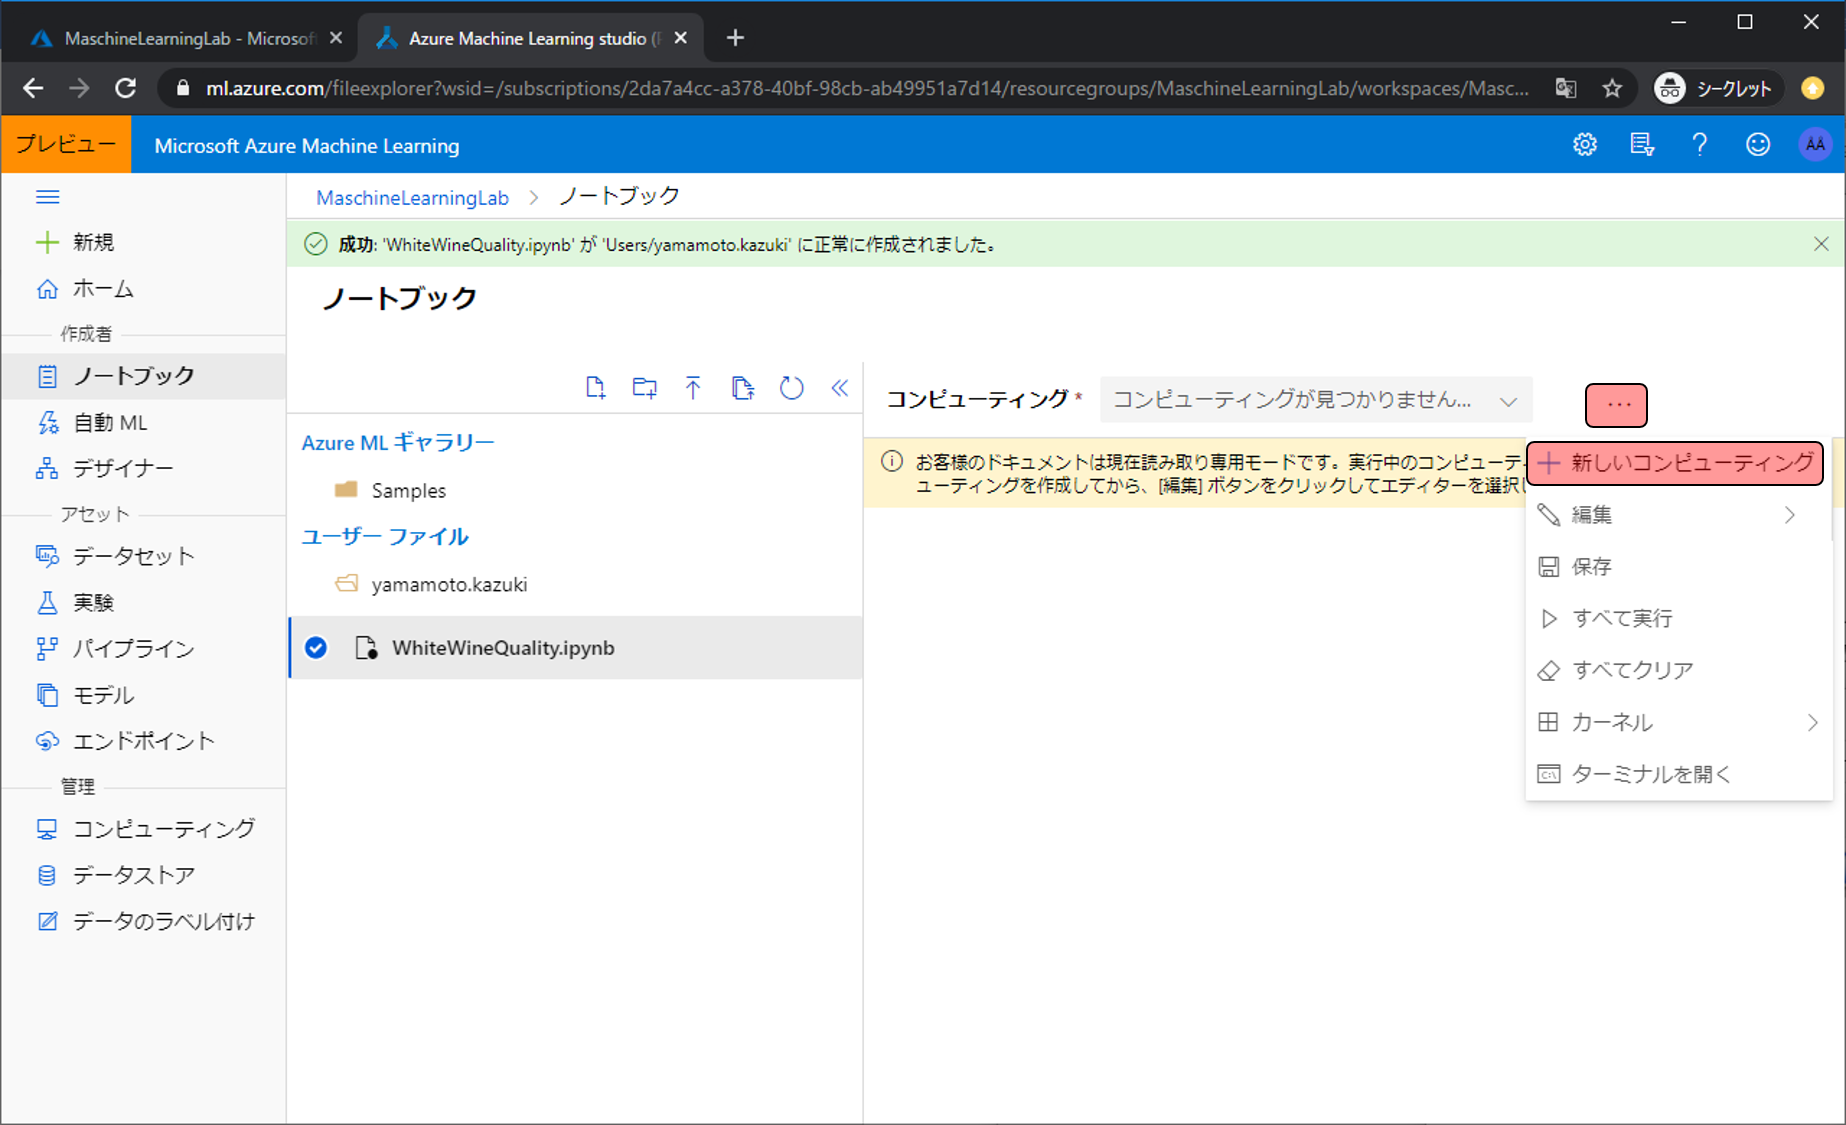The width and height of the screenshot is (1846, 1125).
Task: Select 新しいコンピューティング from the menu
Action: tap(1676, 463)
